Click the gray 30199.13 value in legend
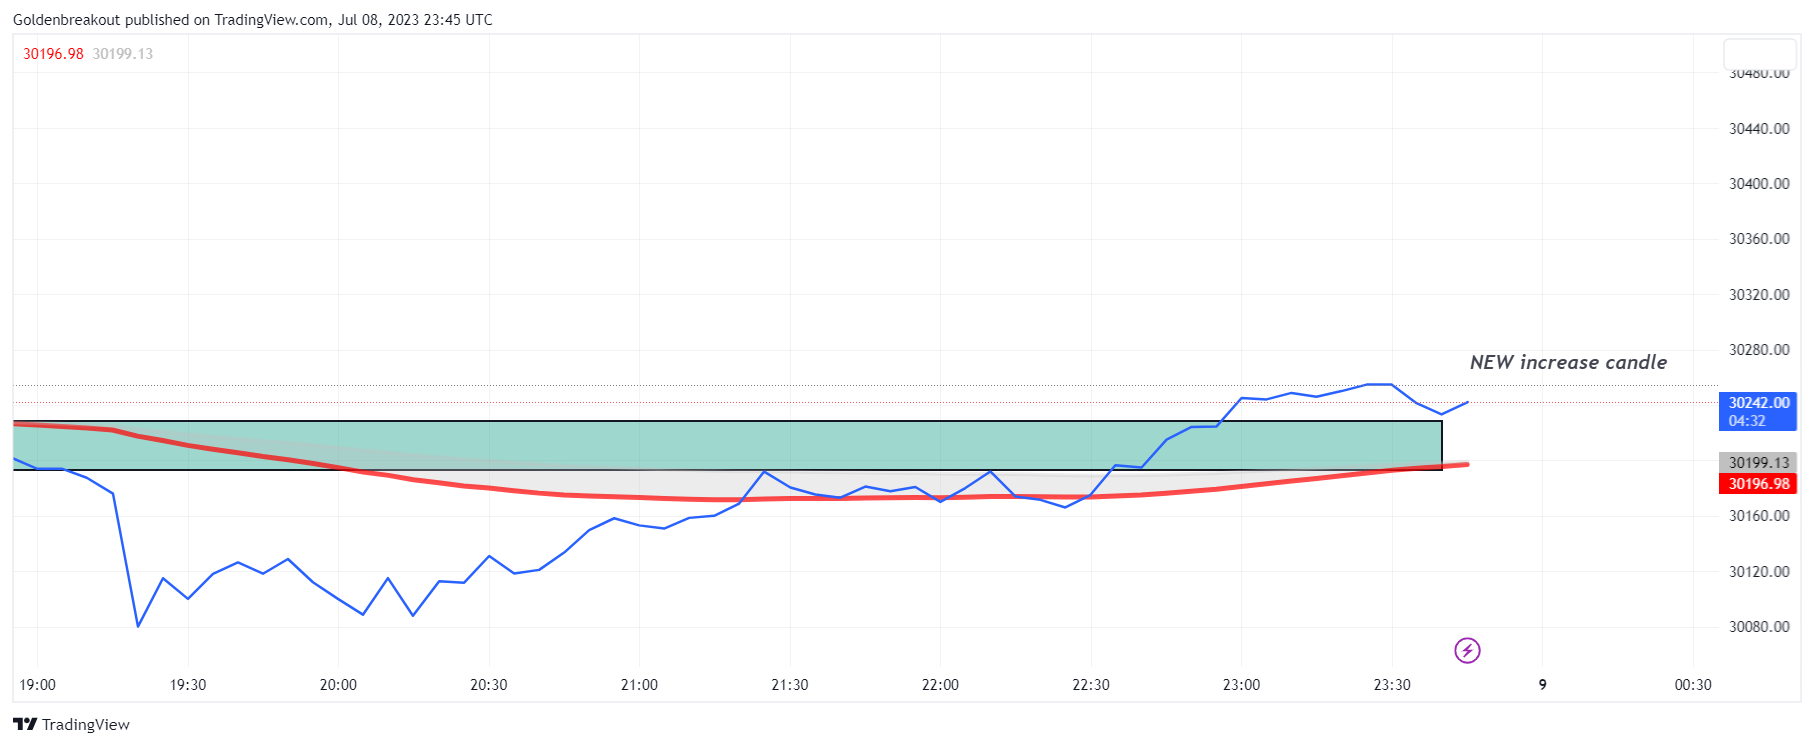This screenshot has height=746, width=1814. tap(123, 54)
